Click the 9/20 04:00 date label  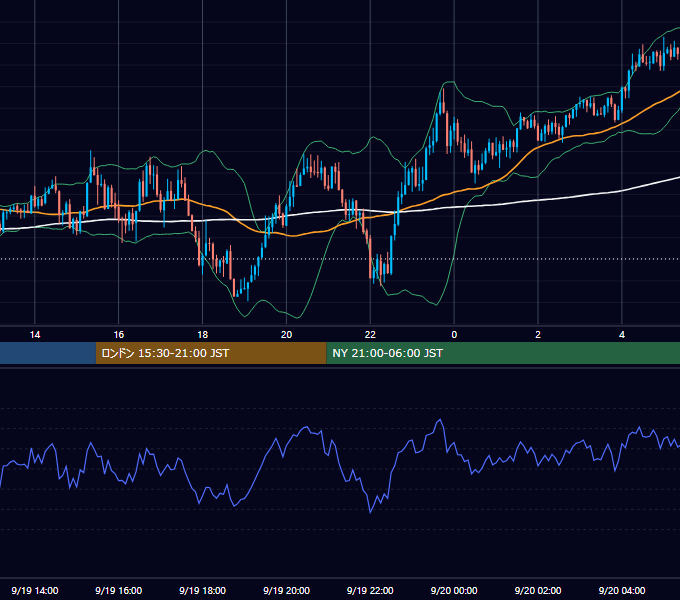click(622, 590)
